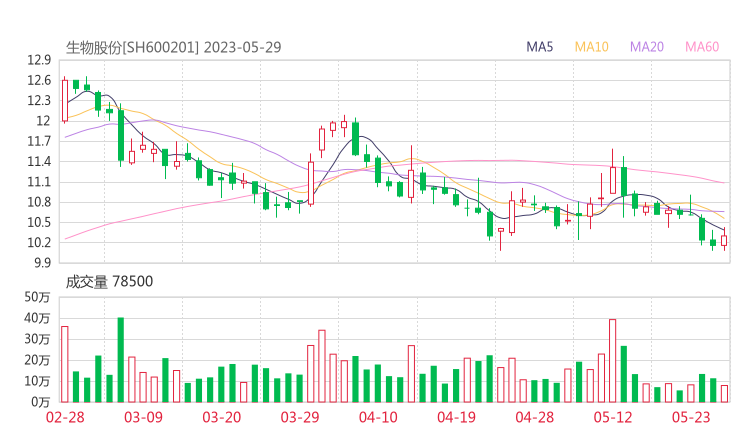This screenshot has width=740, height=440.
Task: Click the 04-19 date axis label
Action: 456,417
